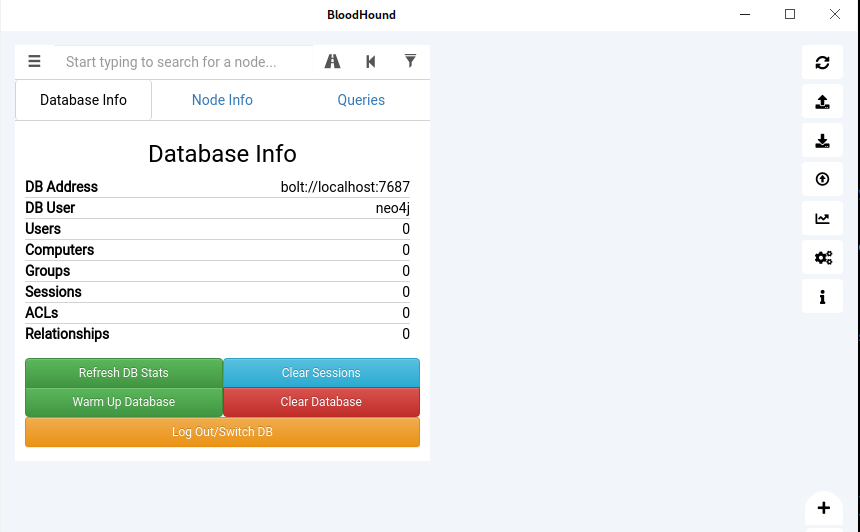Click the red Clear Database button
The width and height of the screenshot is (860, 532).
tap(321, 402)
